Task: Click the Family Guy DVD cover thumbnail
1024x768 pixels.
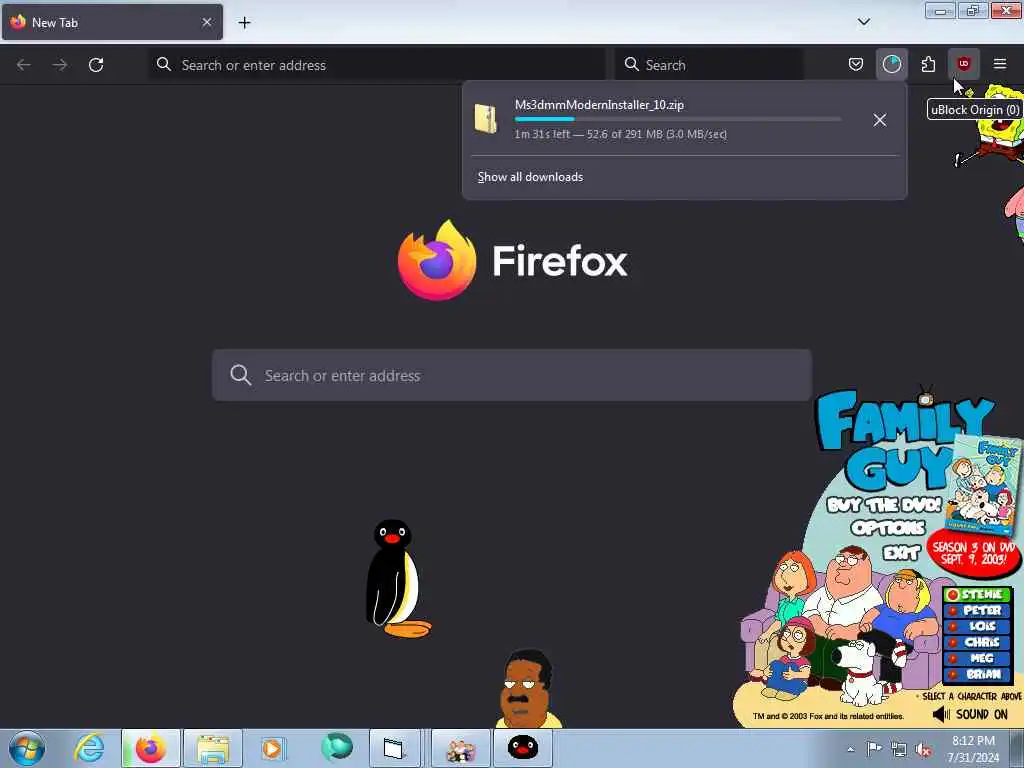Action: point(983,485)
